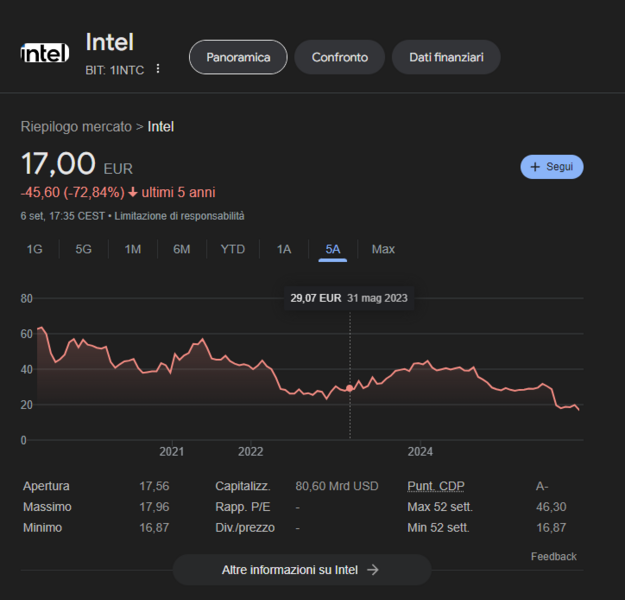Switch chart to YTD range

[232, 249]
